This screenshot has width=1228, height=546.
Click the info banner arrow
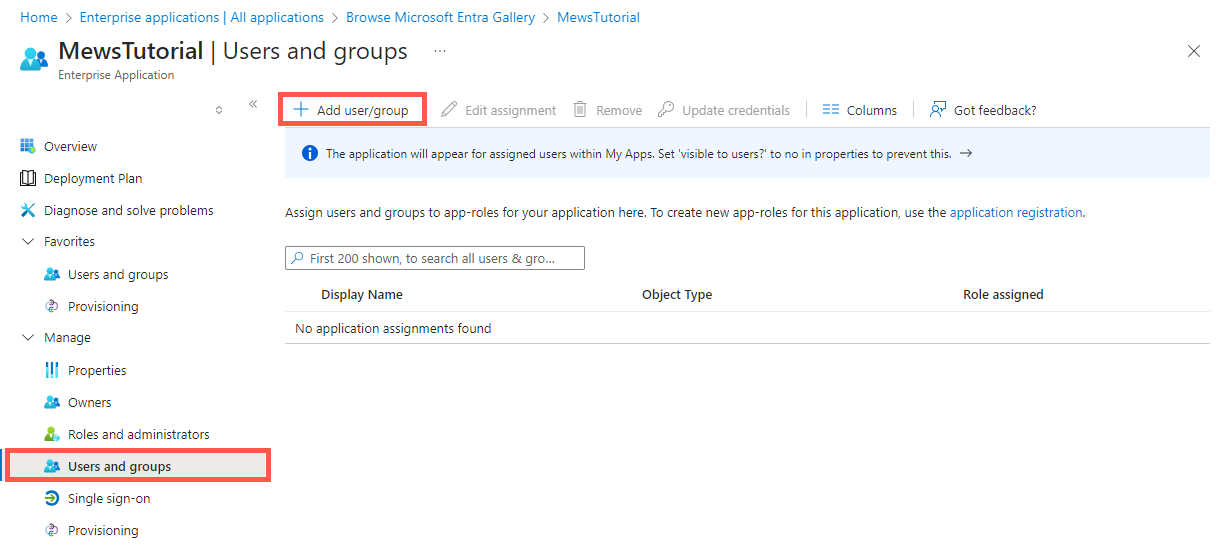[965, 154]
